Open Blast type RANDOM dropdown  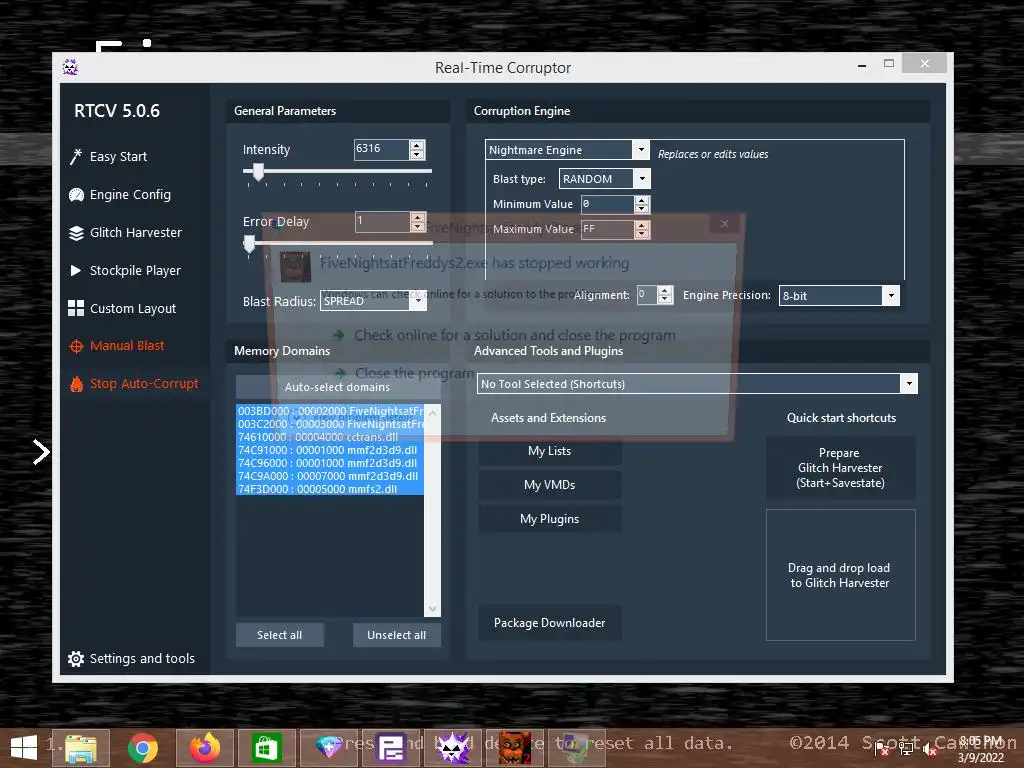(x=642, y=179)
